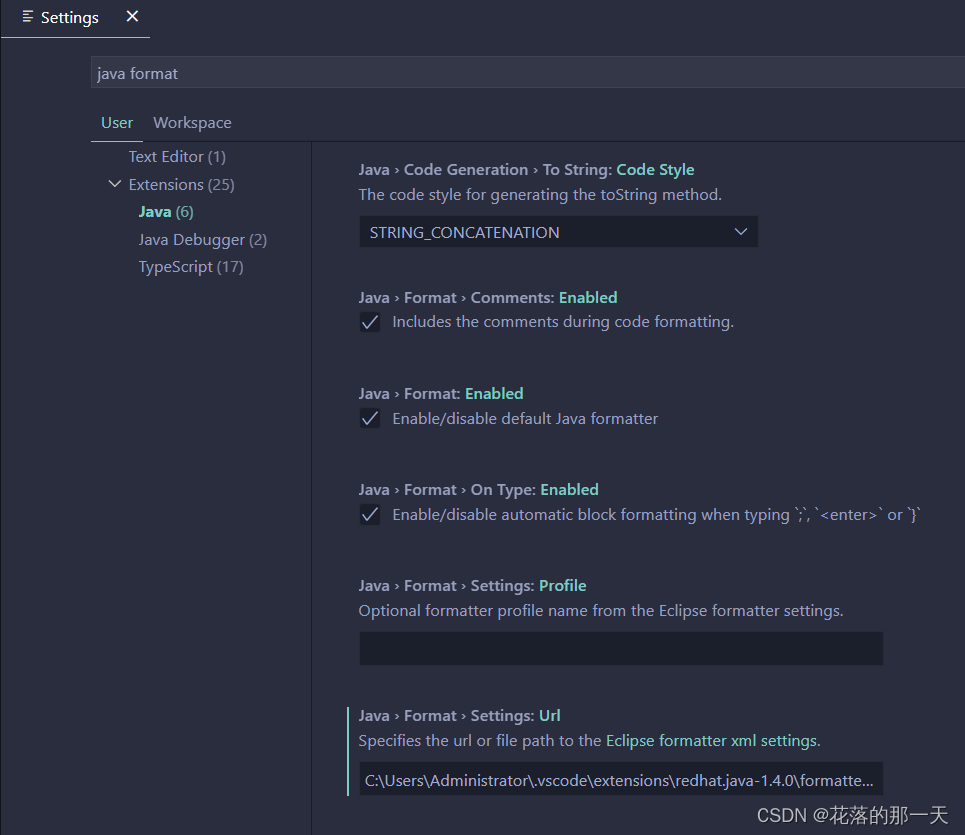Image resolution: width=965 pixels, height=835 pixels.
Task: Click the 'Java › Format › Settings: Url' title
Action: point(459,716)
